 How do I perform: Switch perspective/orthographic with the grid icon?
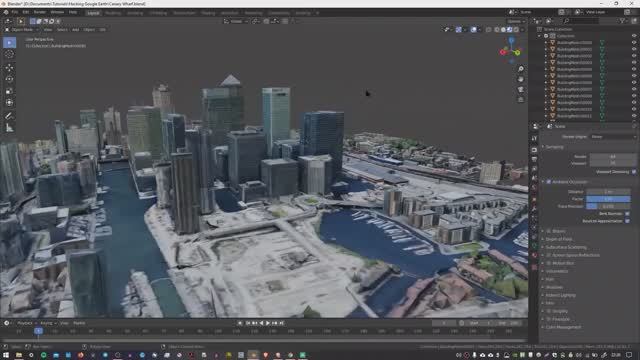click(x=521, y=100)
